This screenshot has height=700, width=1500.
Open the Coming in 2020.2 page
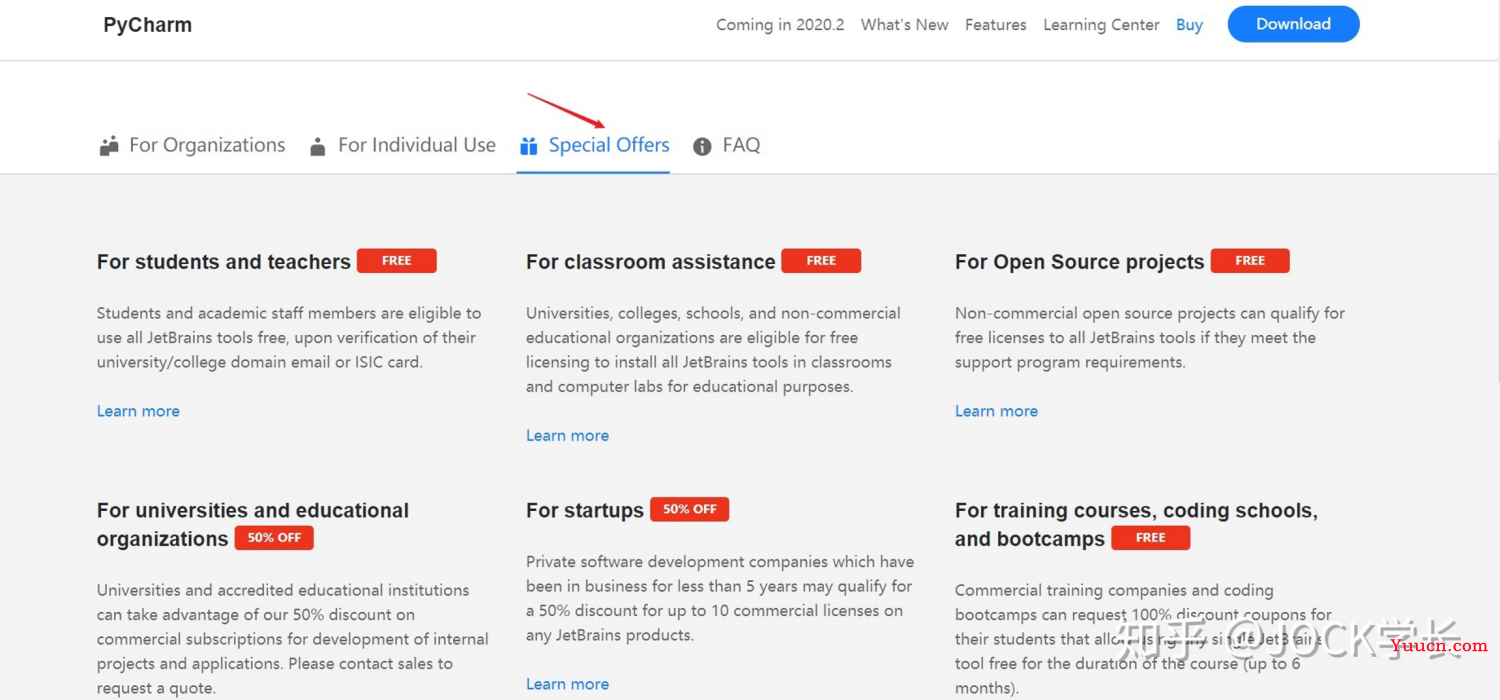coord(780,25)
